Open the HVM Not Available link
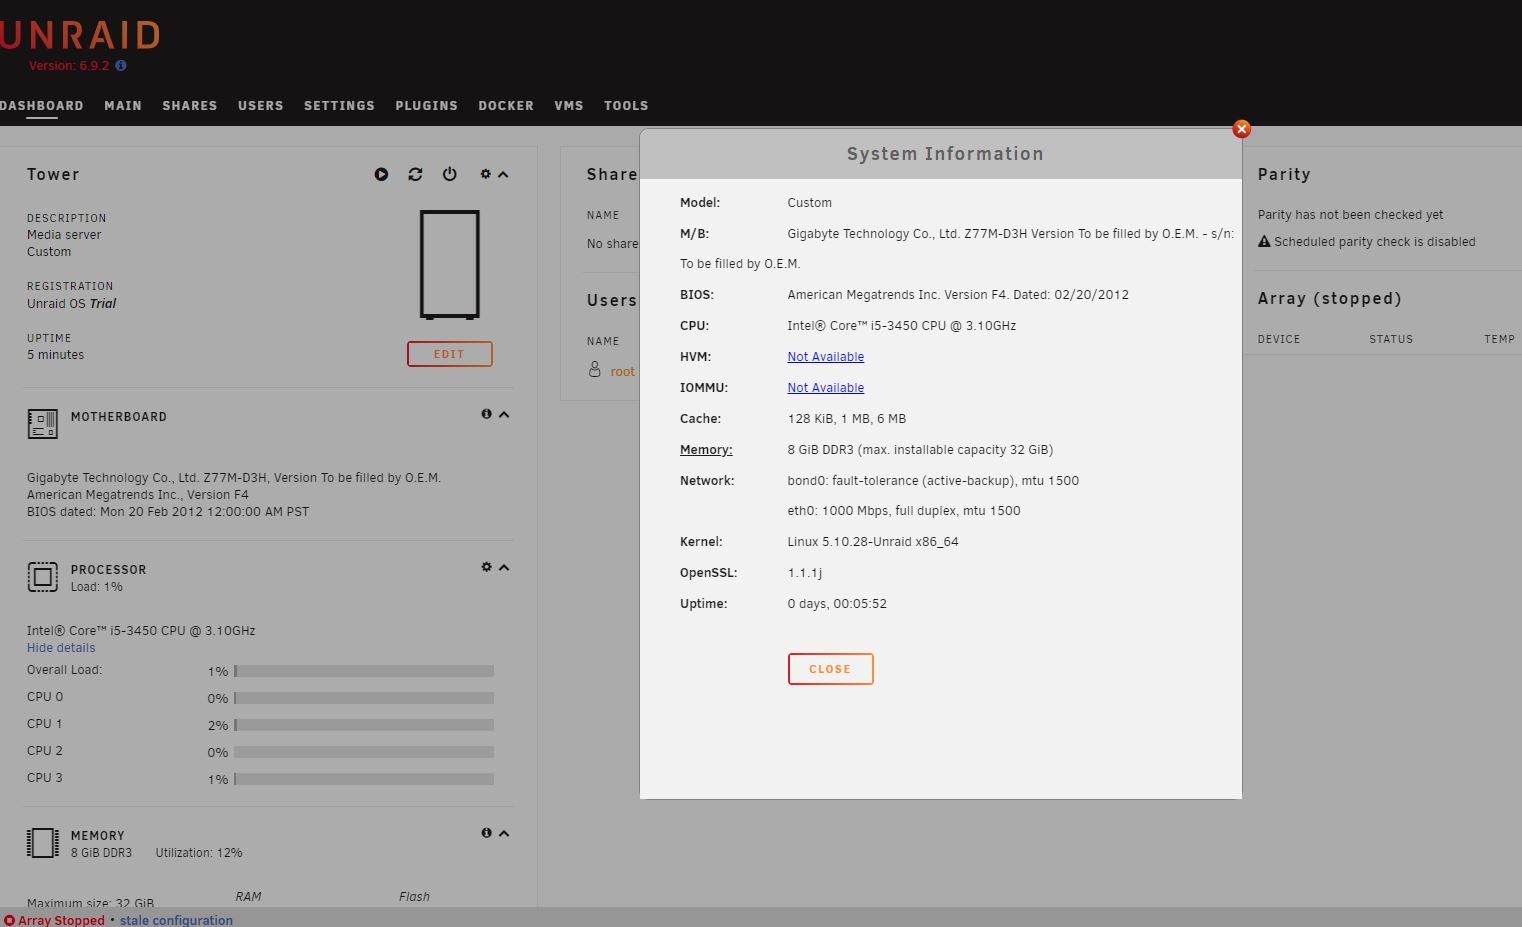1522x927 pixels. tap(825, 357)
